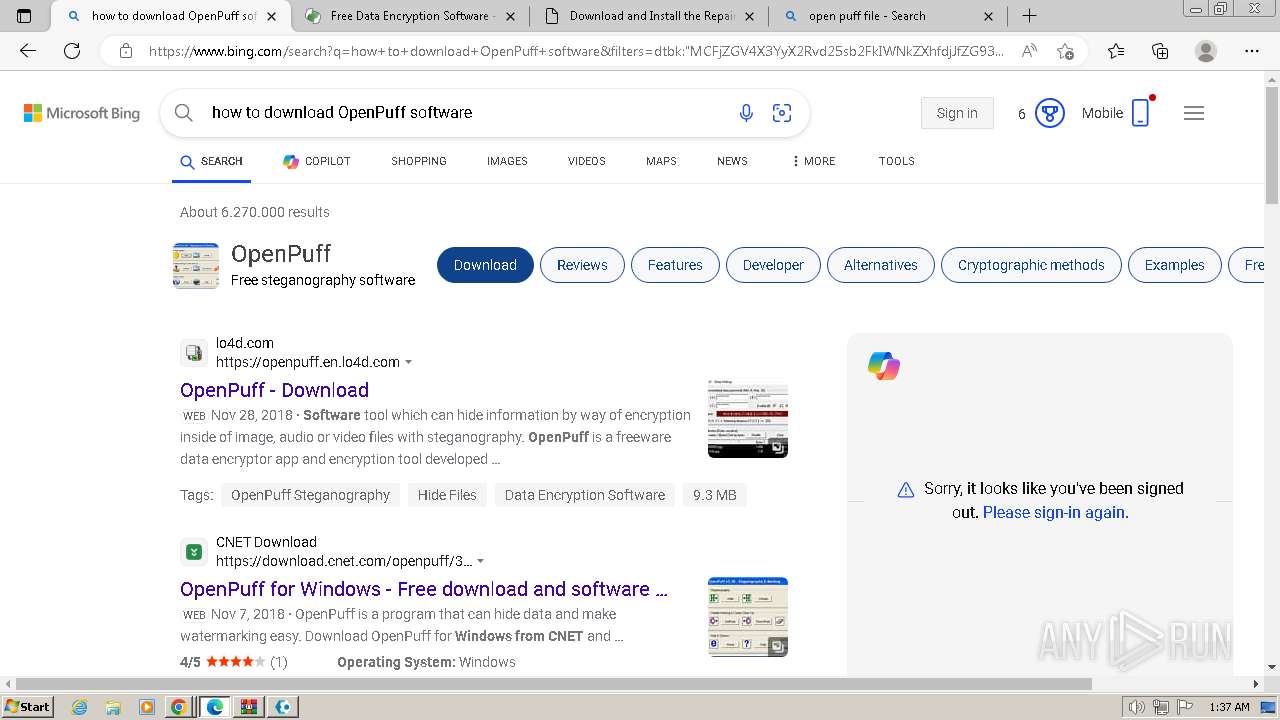Screen dimensions: 1280x720
Task: Click Please sign-in again link
Action: 1055,512
